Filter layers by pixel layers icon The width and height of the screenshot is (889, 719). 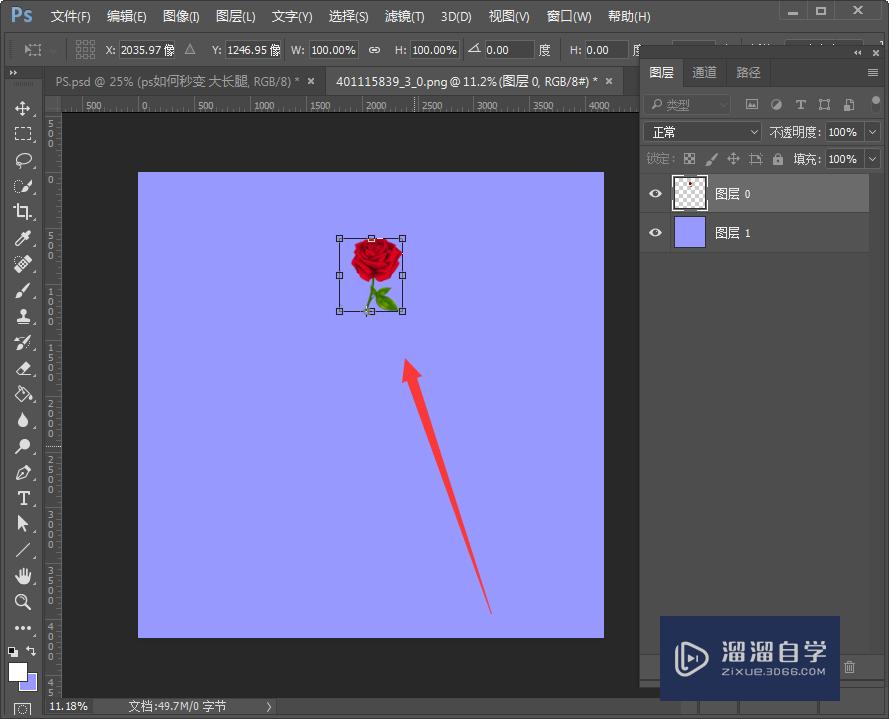[752, 104]
